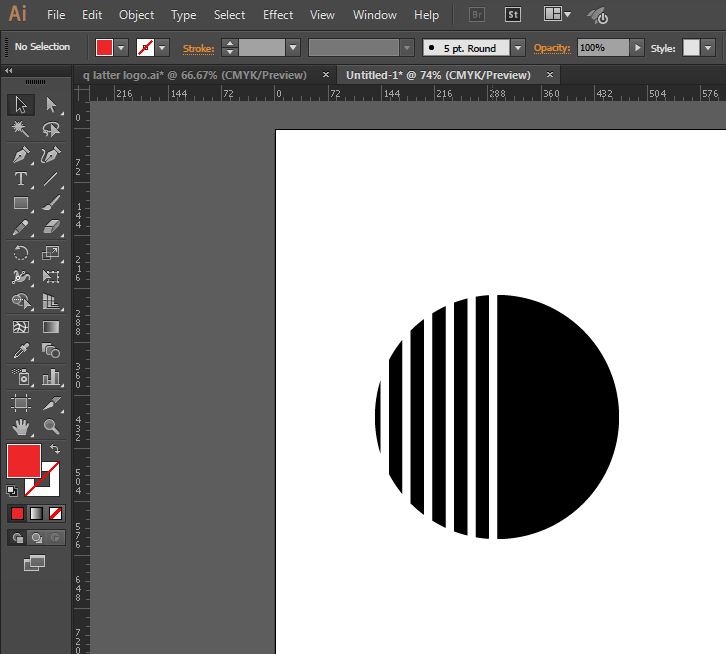Click the orange Opacity label link

click(551, 47)
